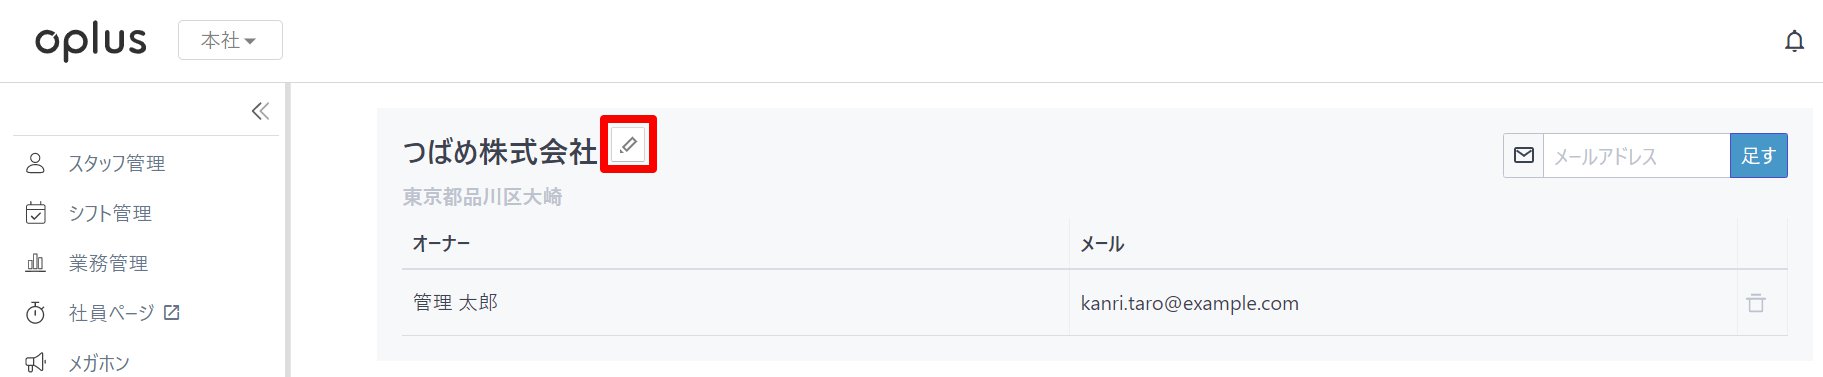Click the oplus logo
This screenshot has width=1823, height=377.
point(91,41)
